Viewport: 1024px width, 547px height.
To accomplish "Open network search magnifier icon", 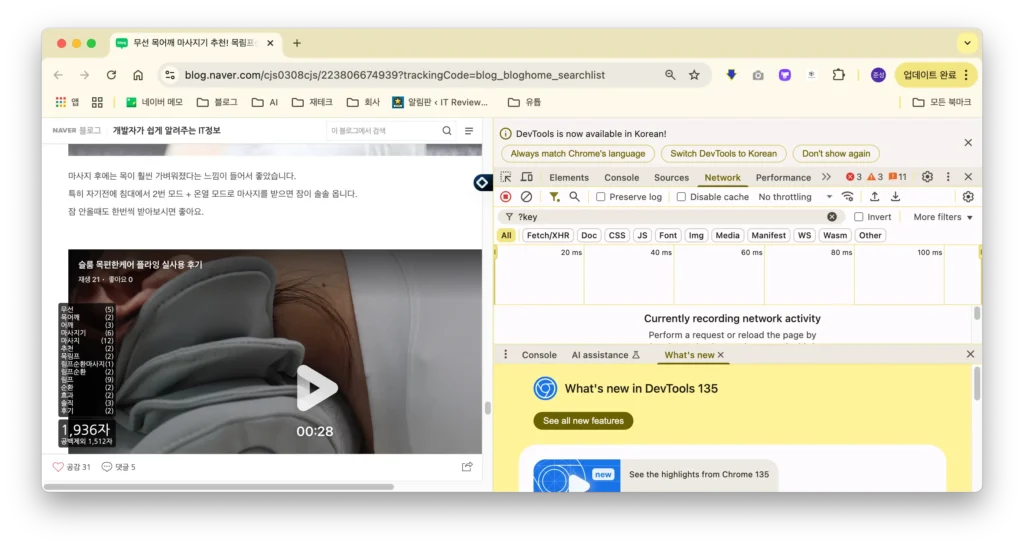I will coord(574,196).
